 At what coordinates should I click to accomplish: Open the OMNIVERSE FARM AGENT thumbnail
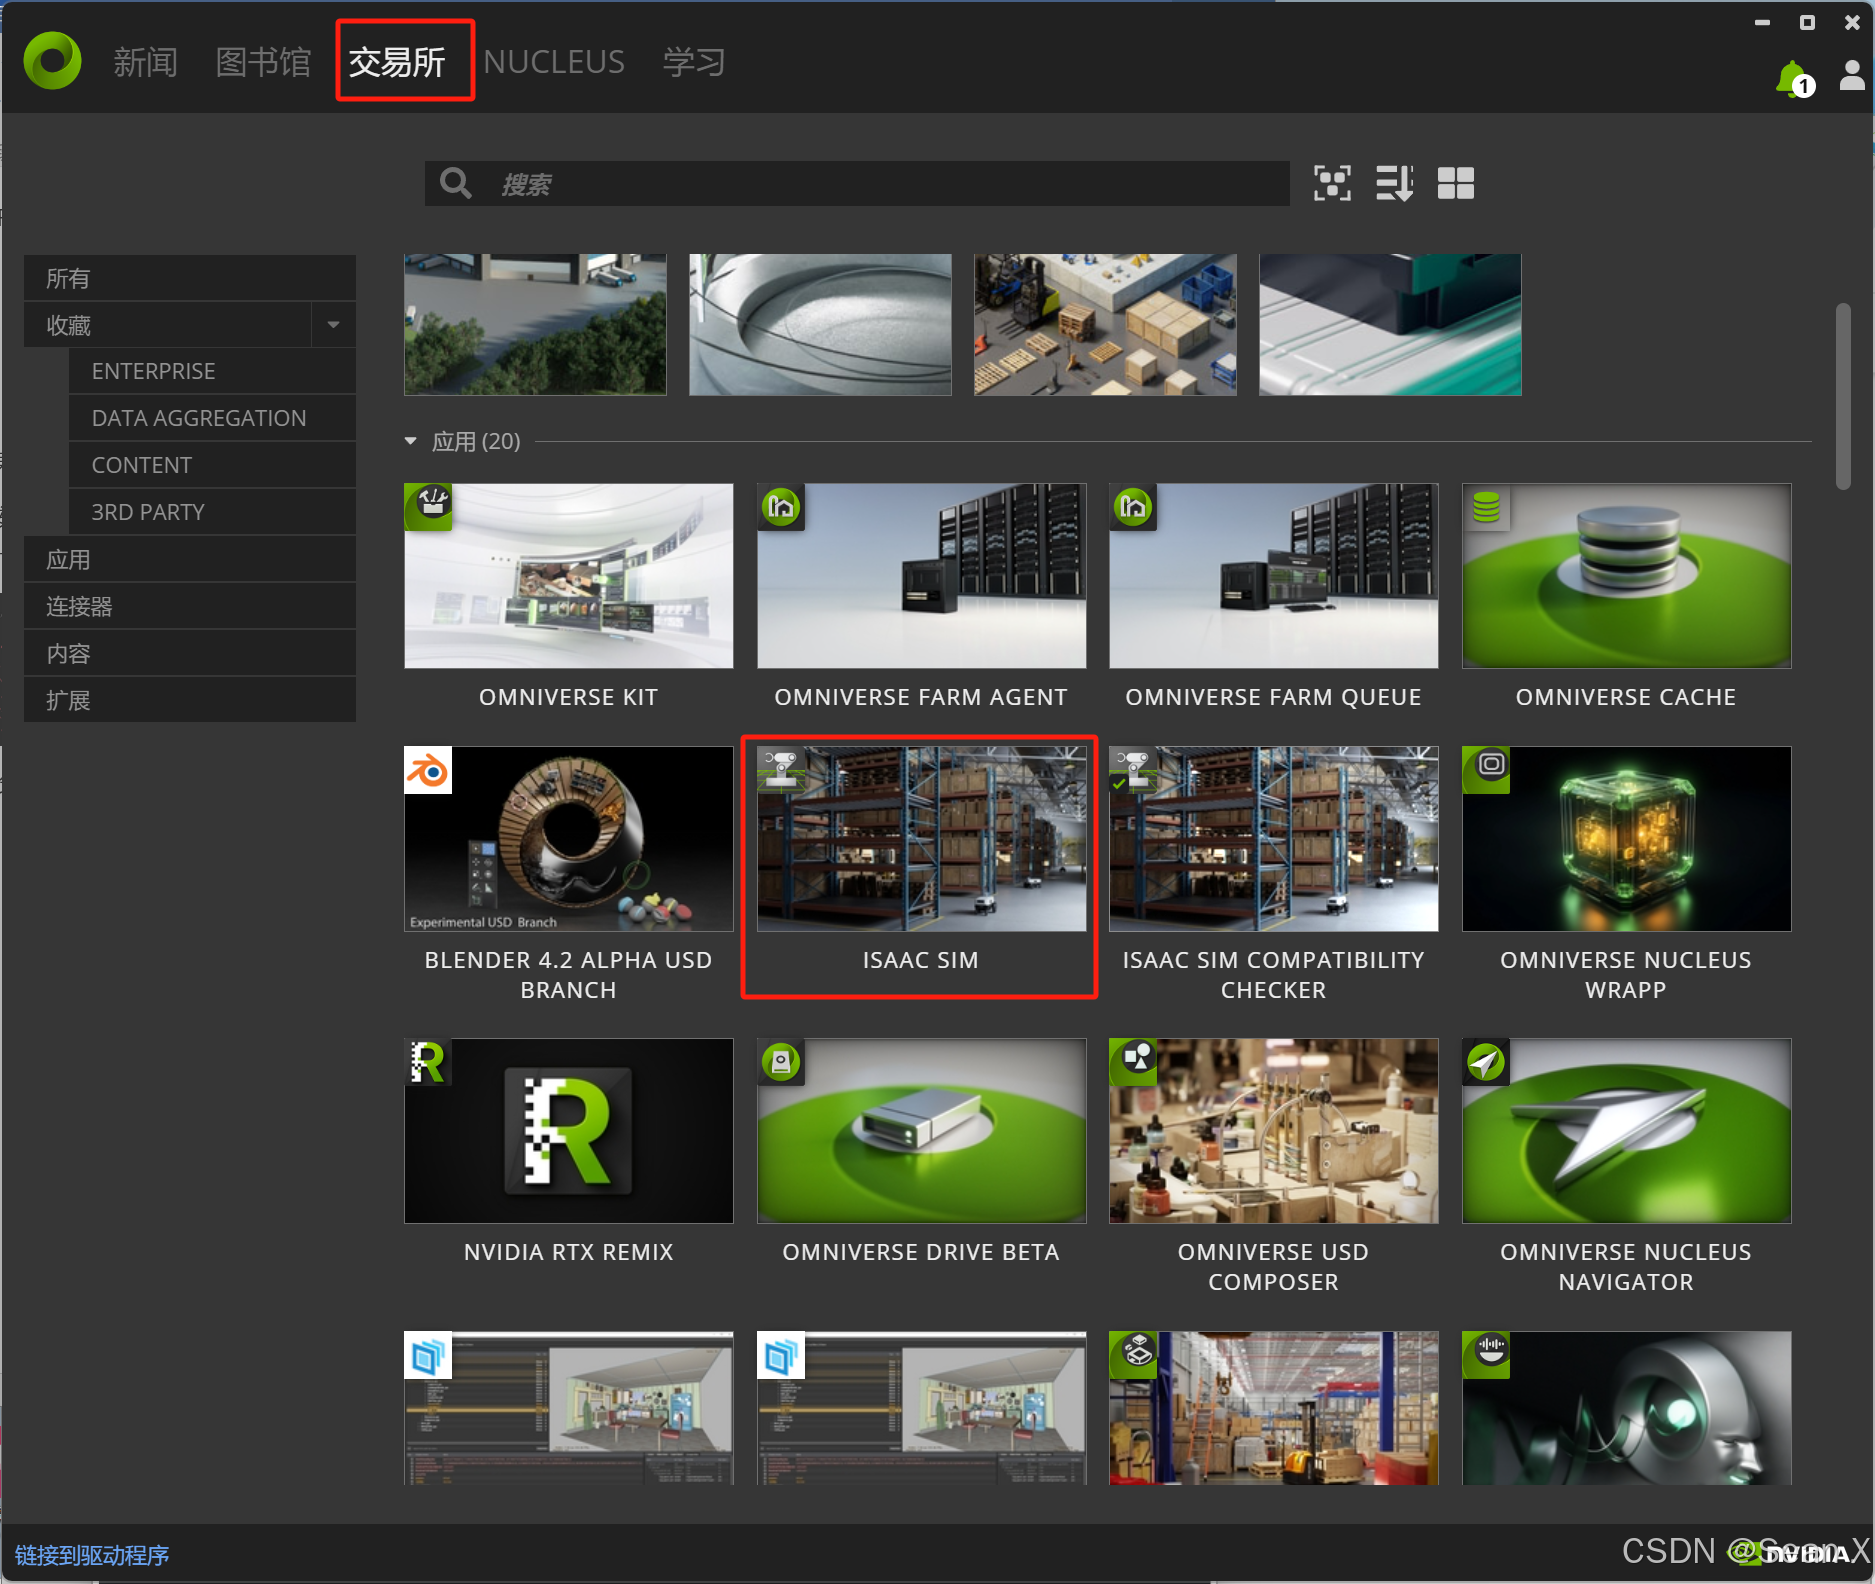coord(922,576)
